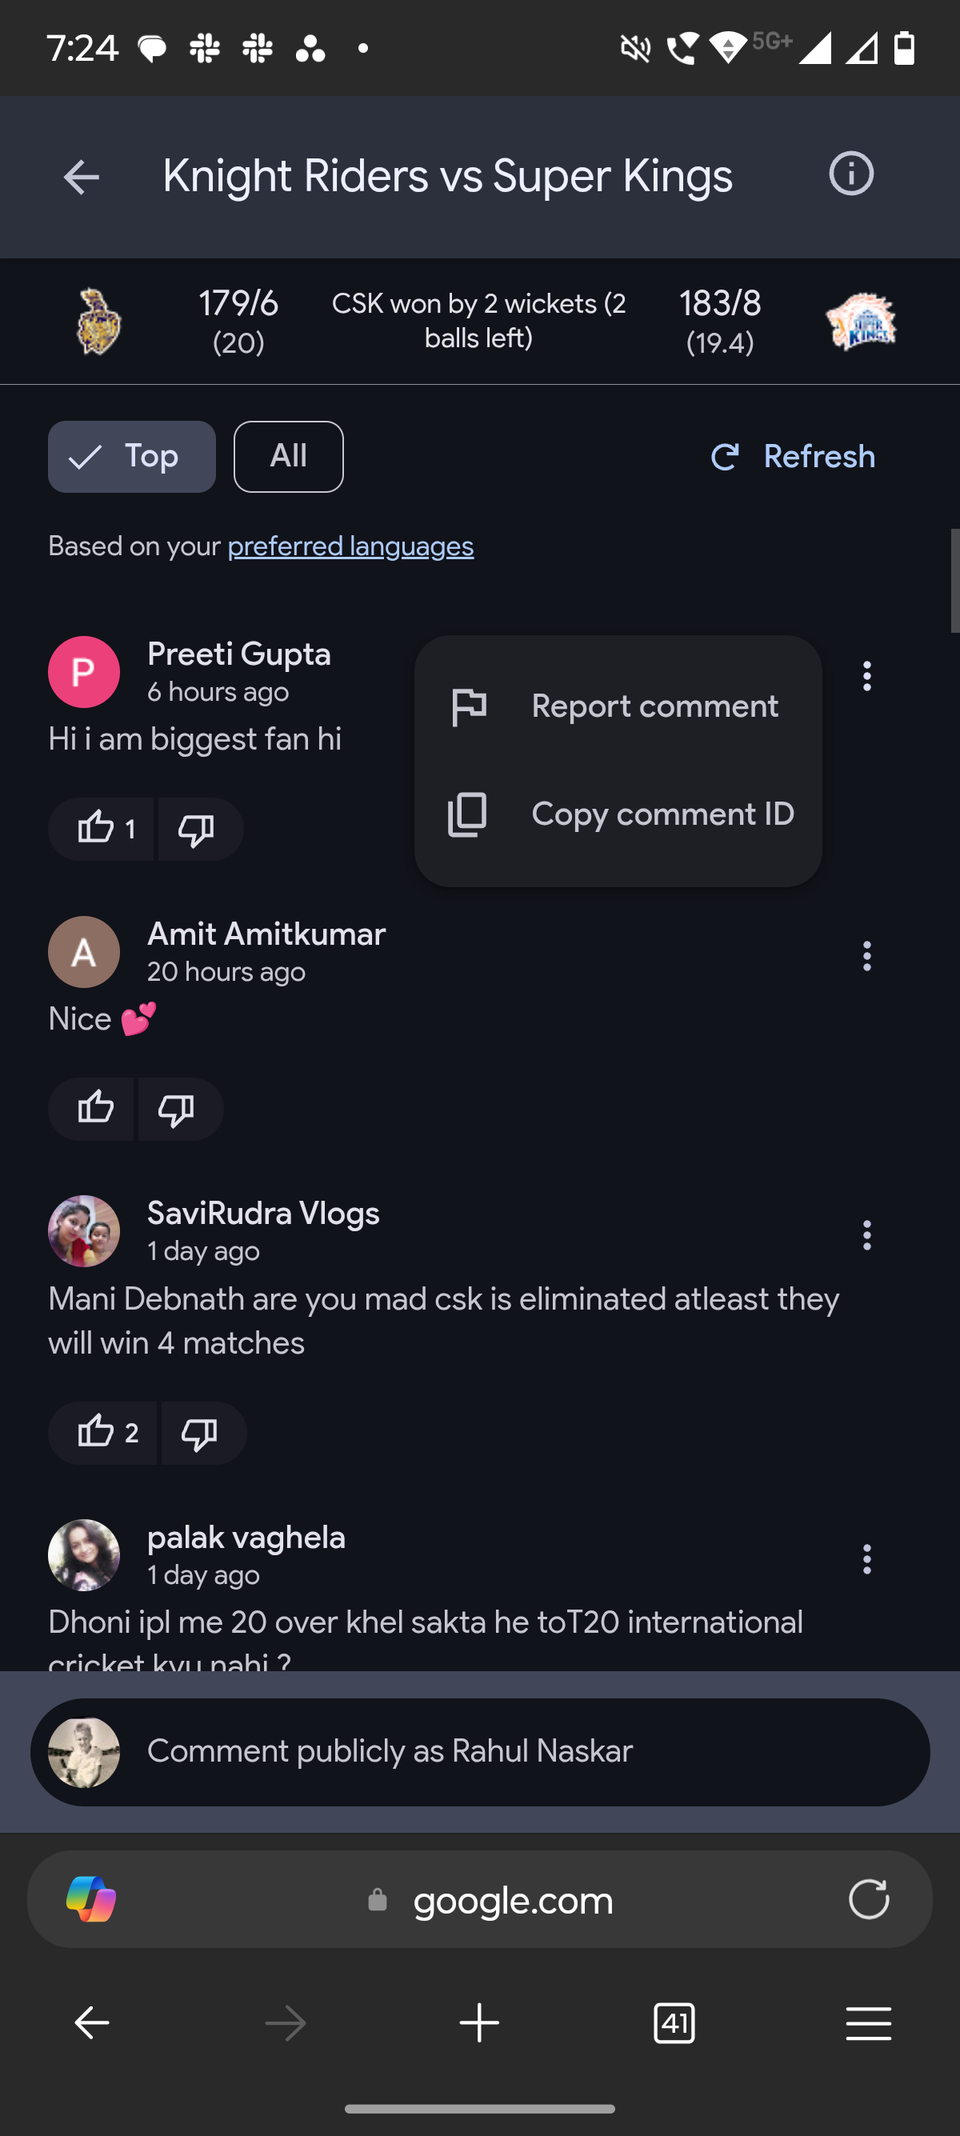Open options for Amit Amitkumar's comment

[x=867, y=956]
